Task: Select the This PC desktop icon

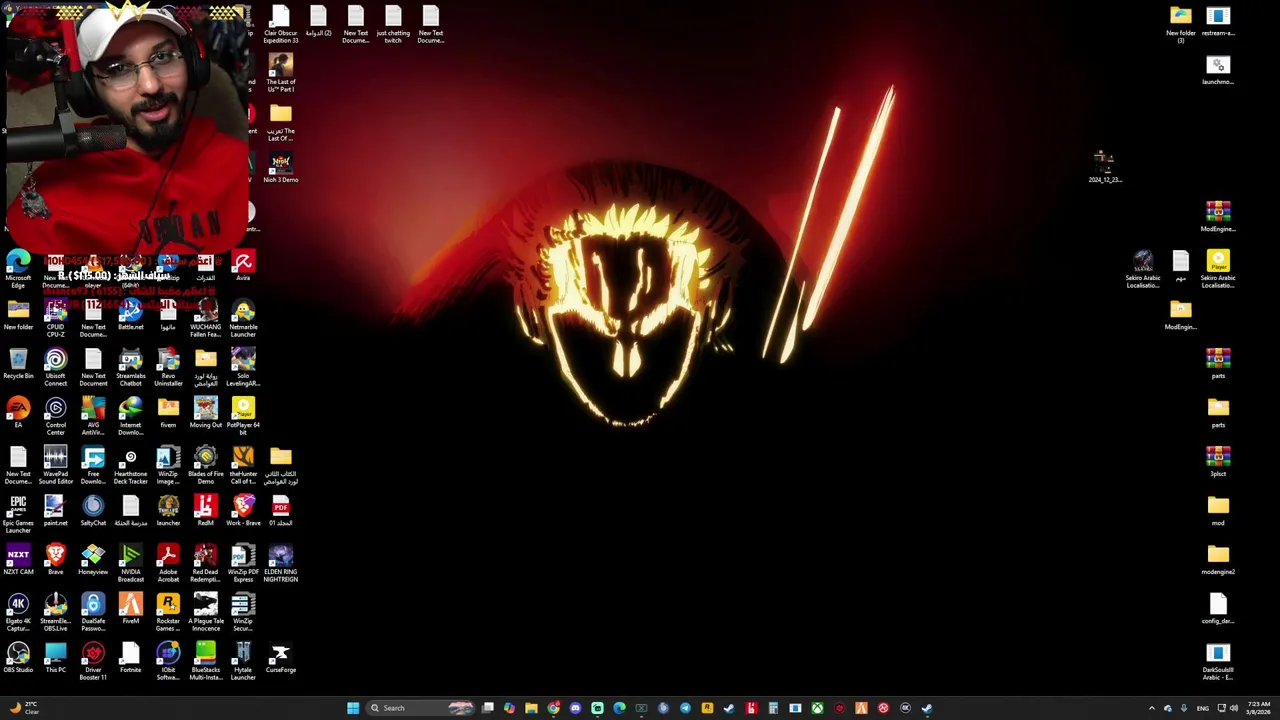Action: pos(56,658)
